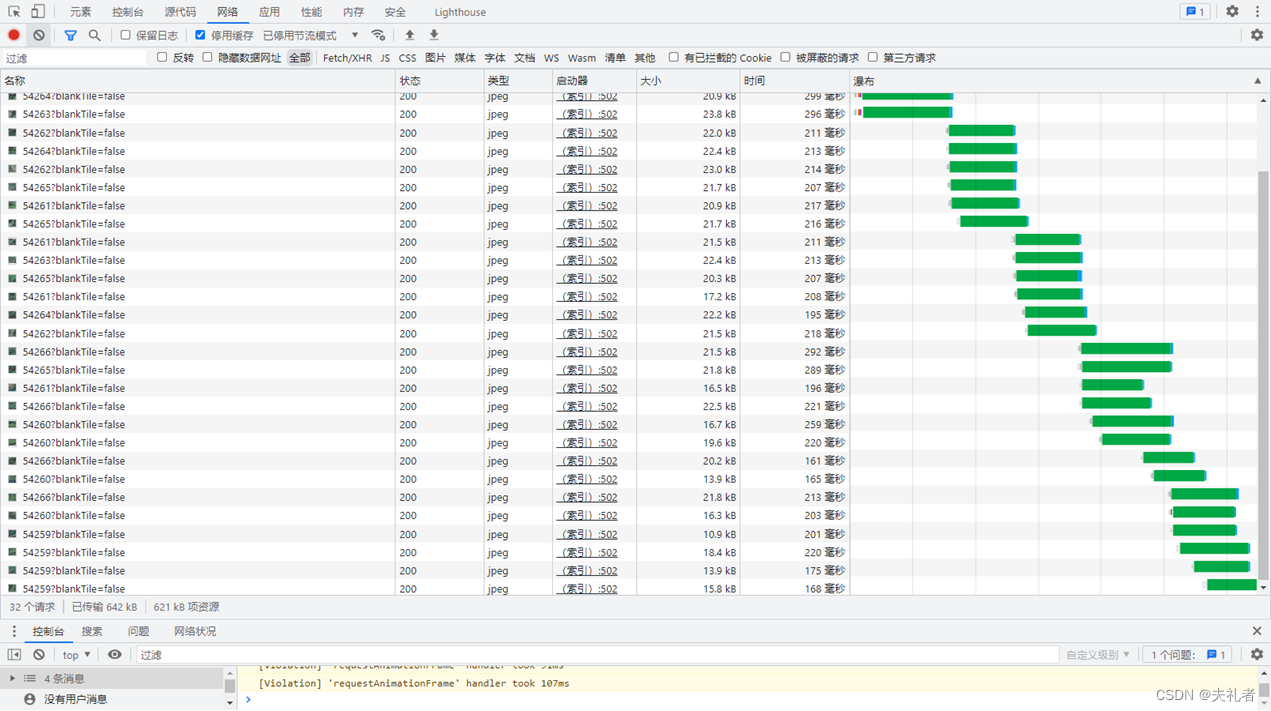Open network conditions via the wifi icon
This screenshot has width=1271, height=711.
[378, 35]
